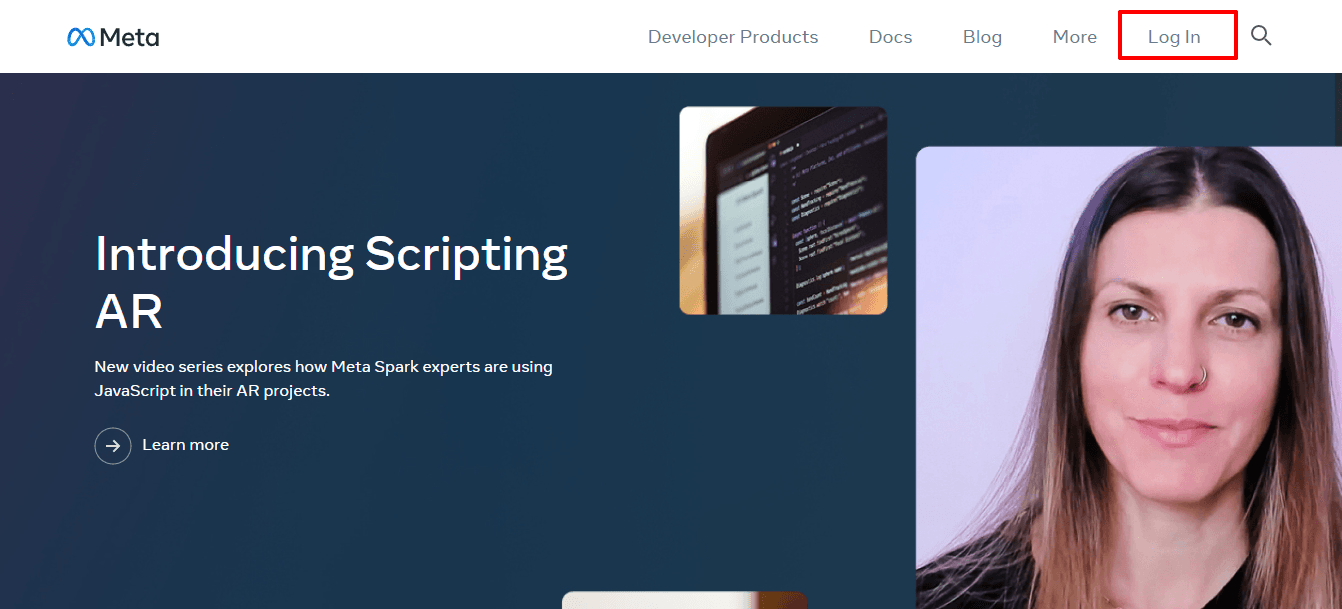Open the search magnifying glass
Viewport: 1342px width, 609px height.
[x=1261, y=36]
